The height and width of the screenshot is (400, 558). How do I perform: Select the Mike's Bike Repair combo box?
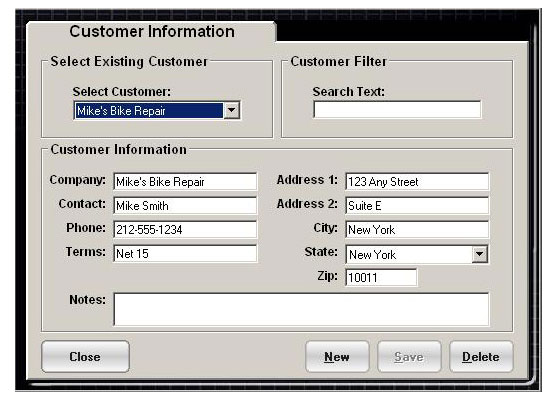157,110
